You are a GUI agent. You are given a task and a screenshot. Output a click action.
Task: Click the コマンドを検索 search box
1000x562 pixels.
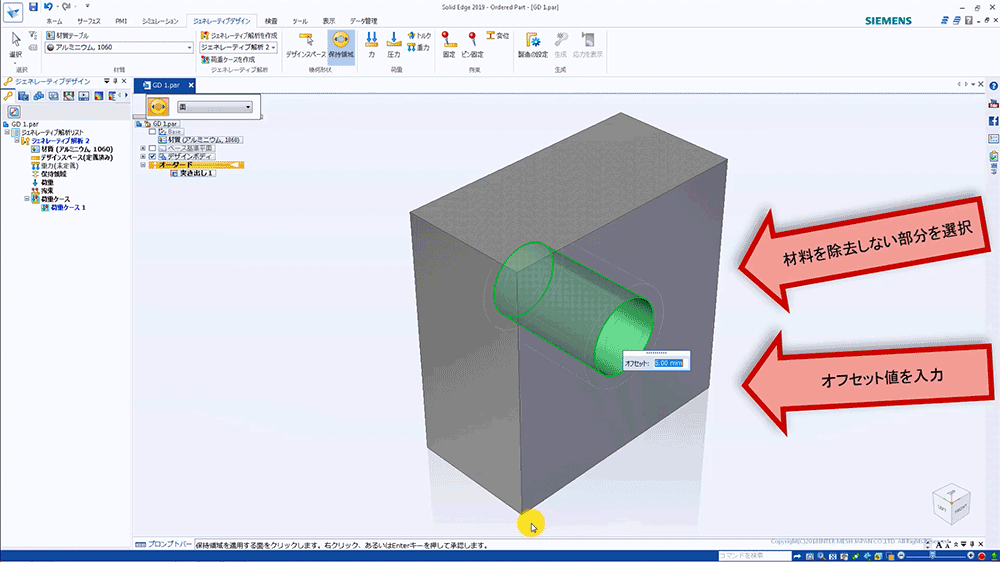click(754, 556)
